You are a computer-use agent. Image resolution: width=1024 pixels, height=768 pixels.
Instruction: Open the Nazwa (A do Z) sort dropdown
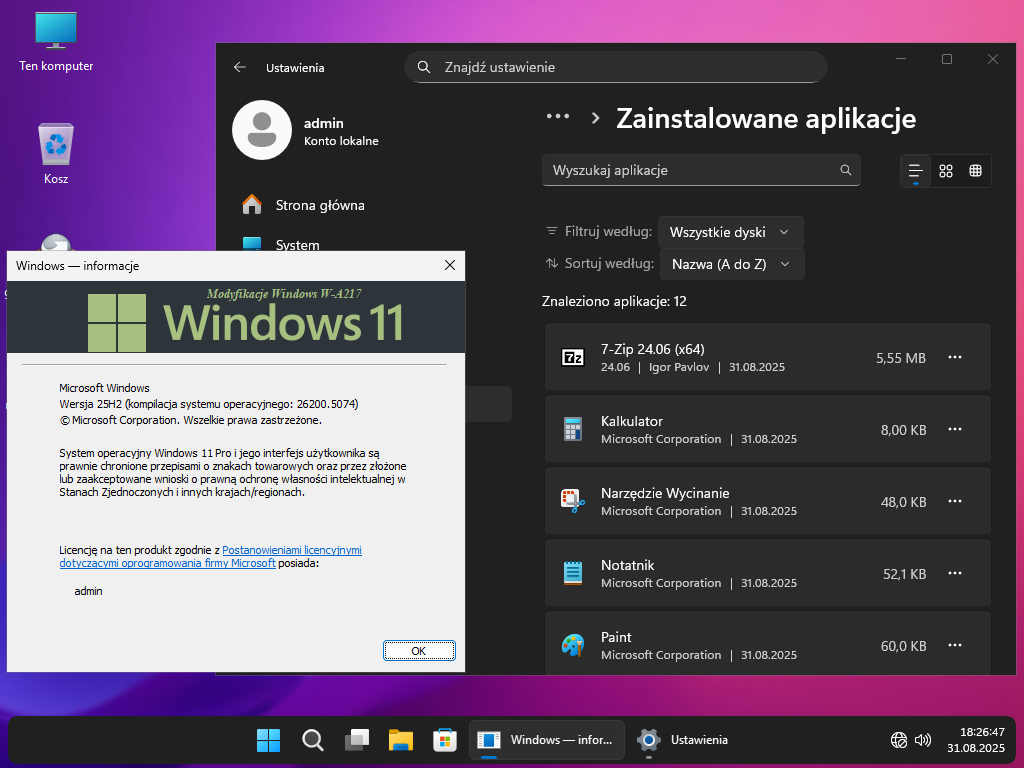(730, 264)
